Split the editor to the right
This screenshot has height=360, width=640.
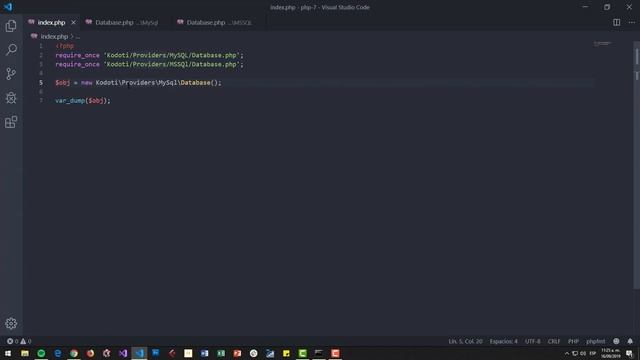coord(616,22)
